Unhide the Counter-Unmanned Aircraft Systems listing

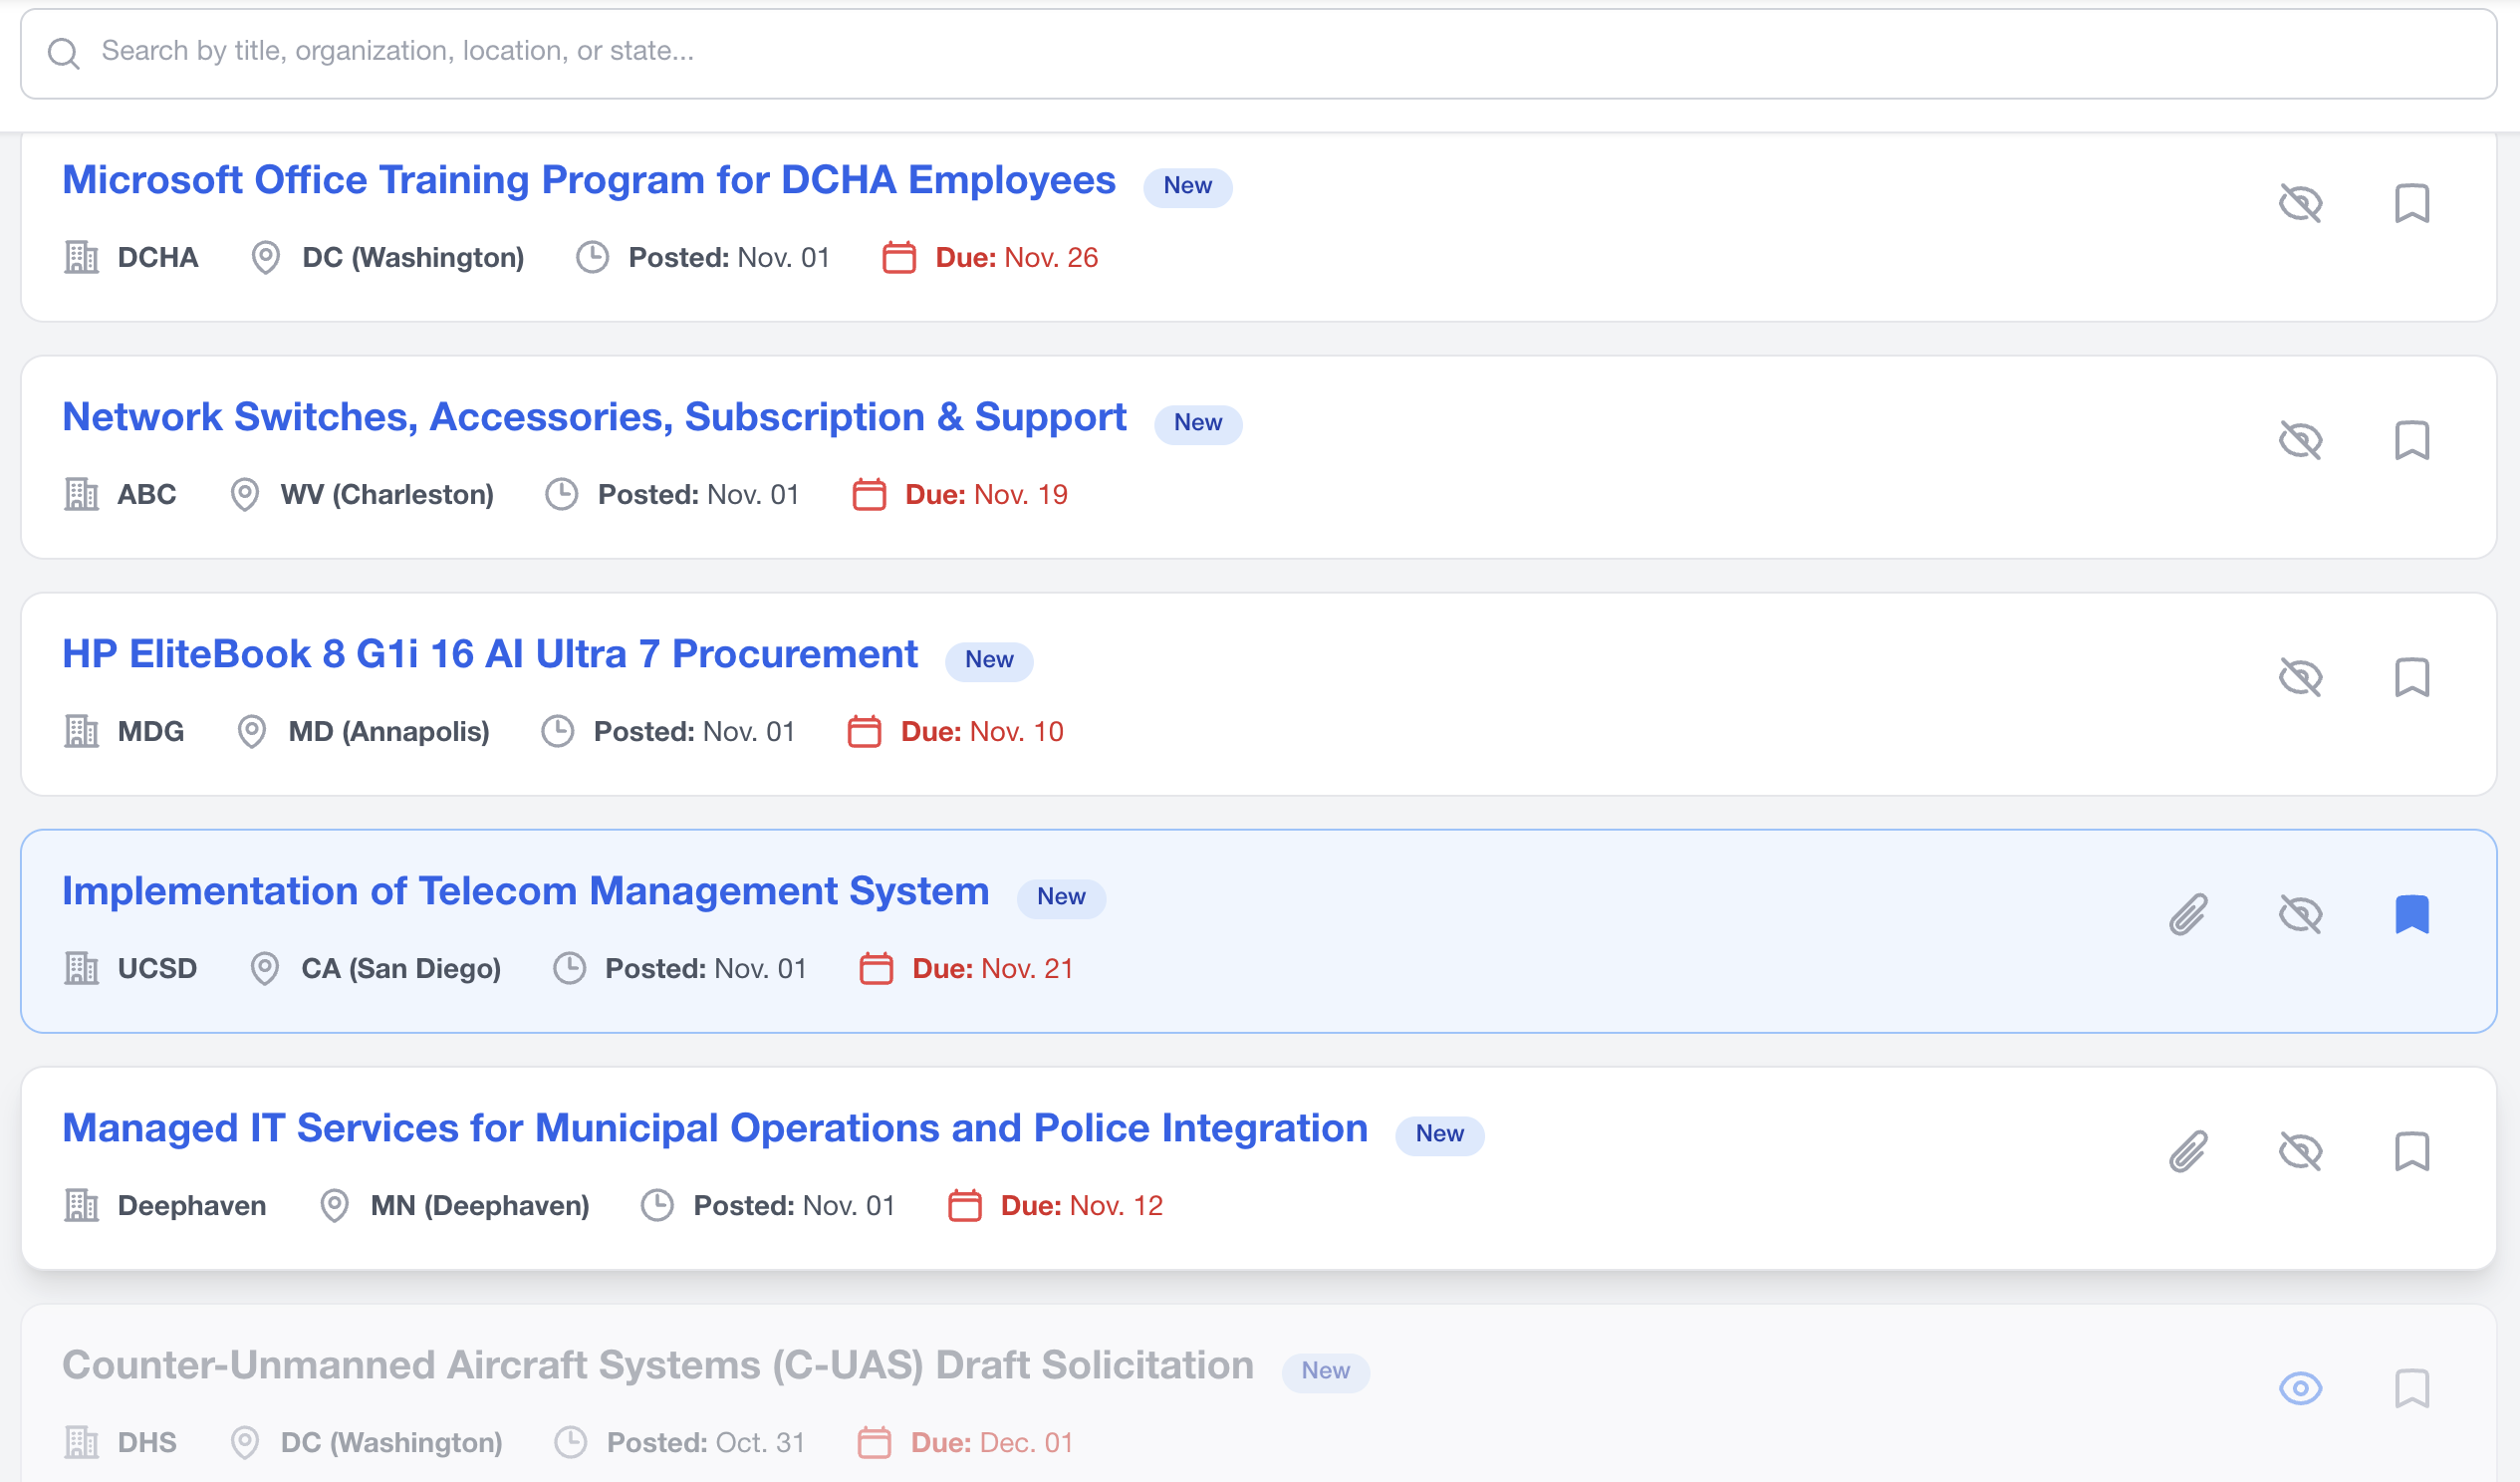[2301, 1388]
